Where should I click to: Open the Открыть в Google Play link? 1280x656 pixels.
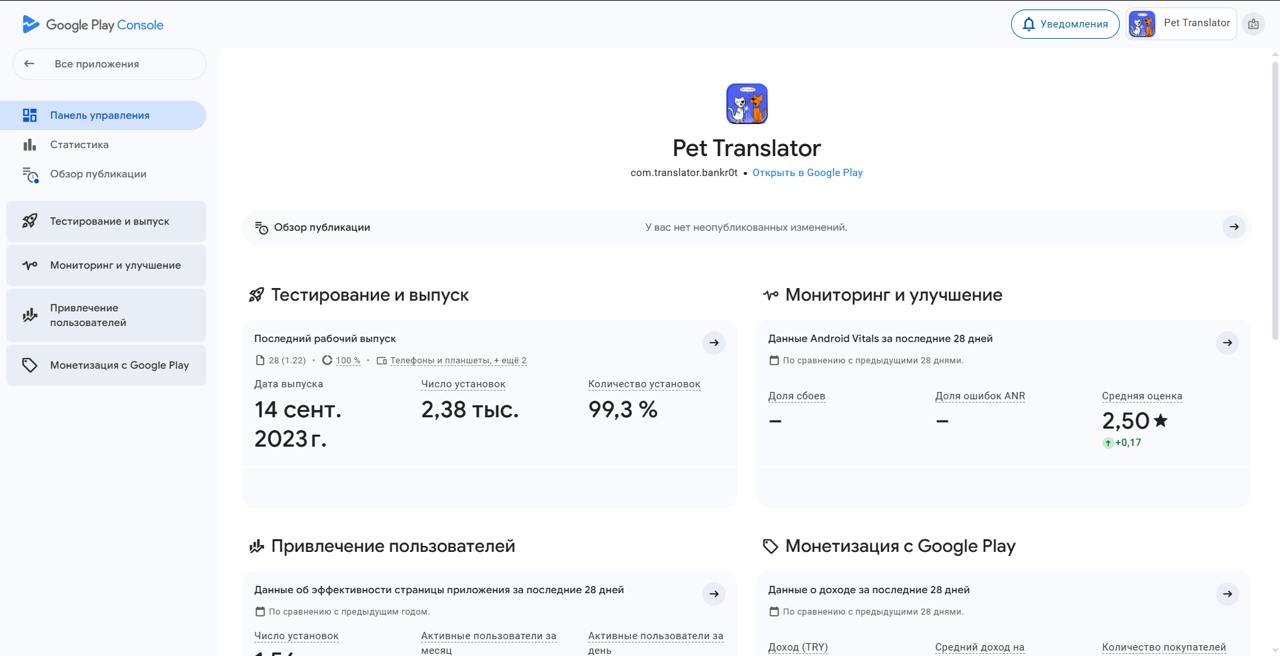(808, 172)
